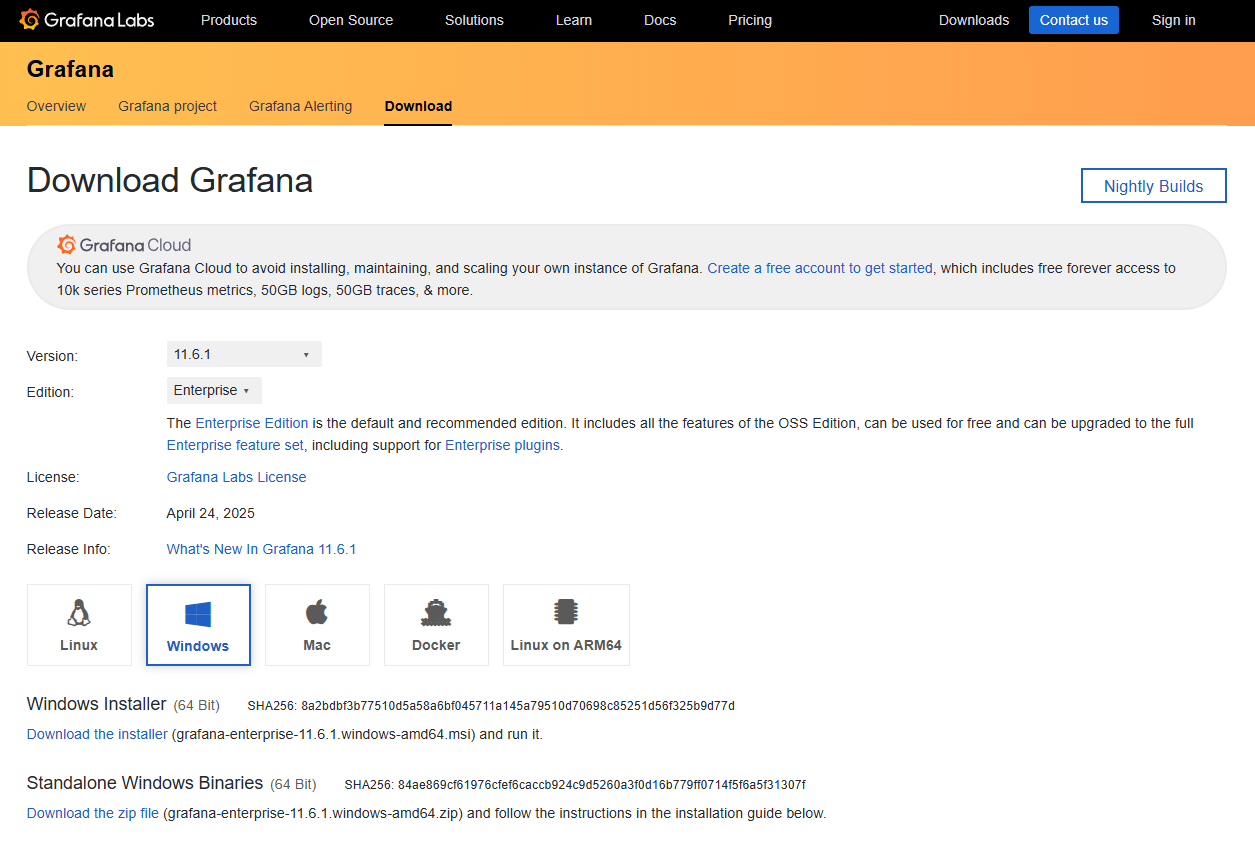Click the Grafana Cloud logo in banner
Screen dimensions: 1255x849
pyautogui.click(x=124, y=245)
